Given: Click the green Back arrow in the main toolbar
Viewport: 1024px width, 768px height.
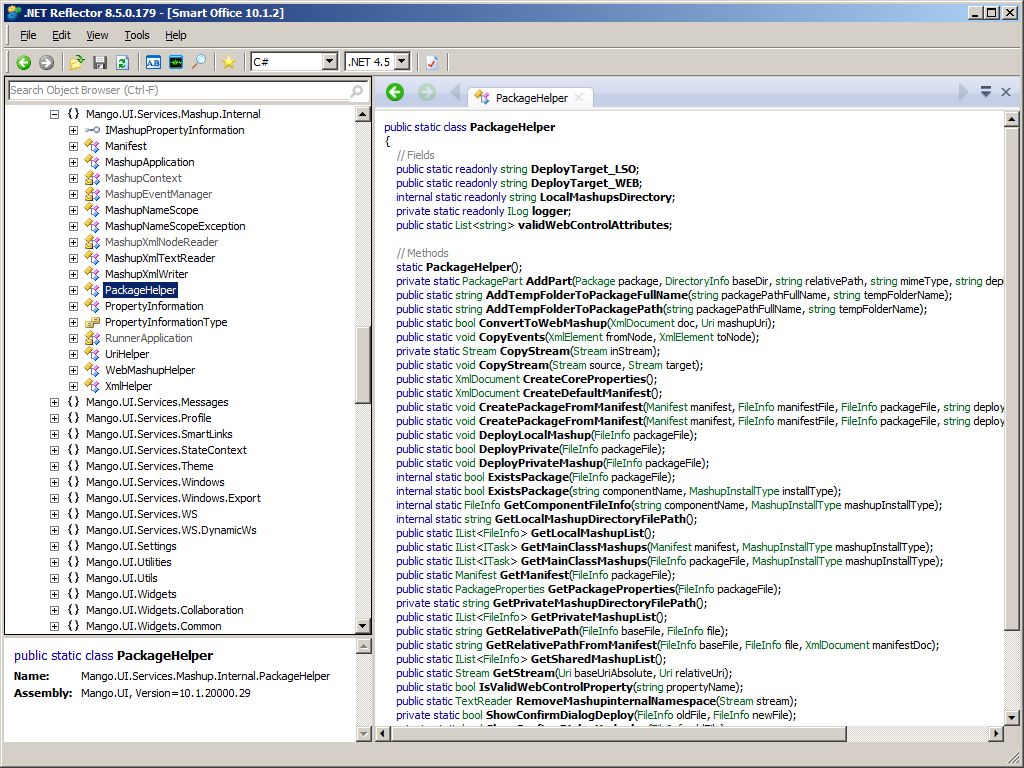Looking at the screenshot, I should [24, 62].
